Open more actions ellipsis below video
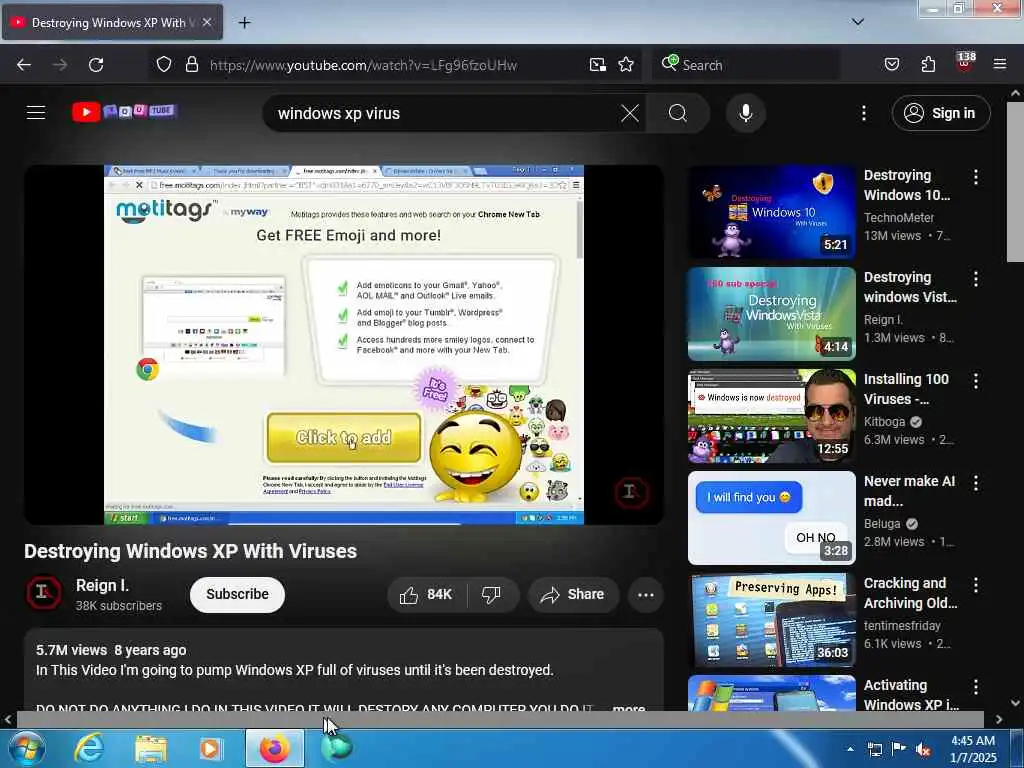The height and width of the screenshot is (768, 1024). pyautogui.click(x=645, y=594)
